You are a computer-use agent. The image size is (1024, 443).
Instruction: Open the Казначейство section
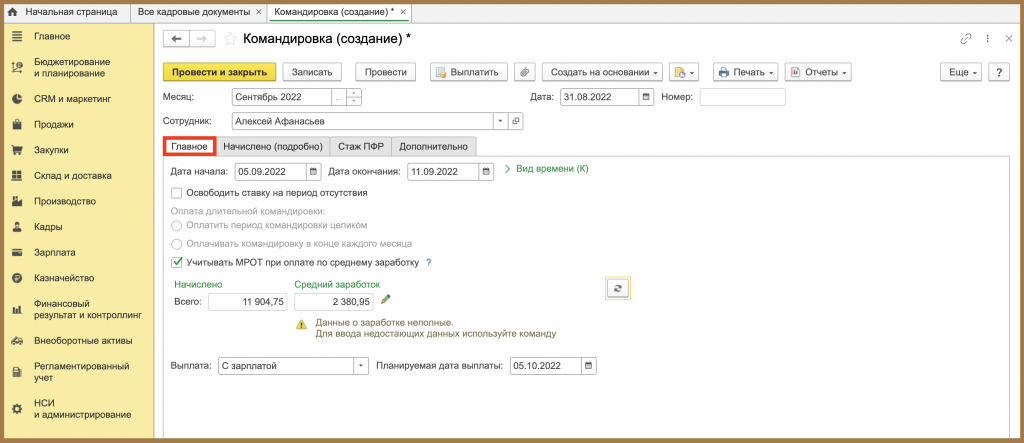[64, 278]
